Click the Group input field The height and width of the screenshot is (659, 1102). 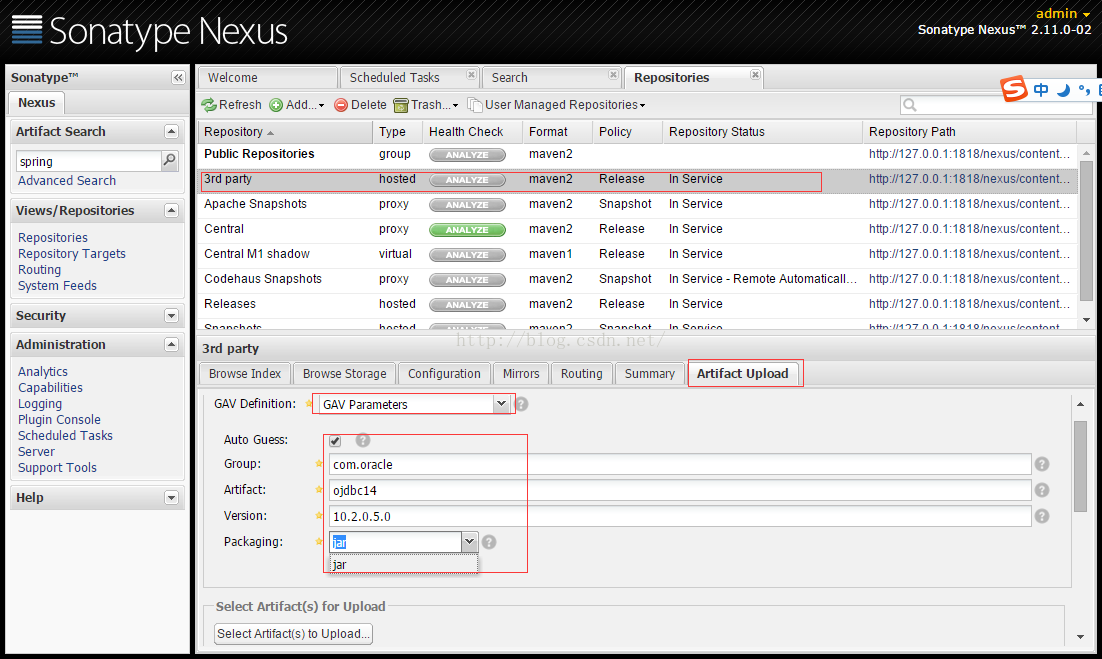click(x=680, y=464)
